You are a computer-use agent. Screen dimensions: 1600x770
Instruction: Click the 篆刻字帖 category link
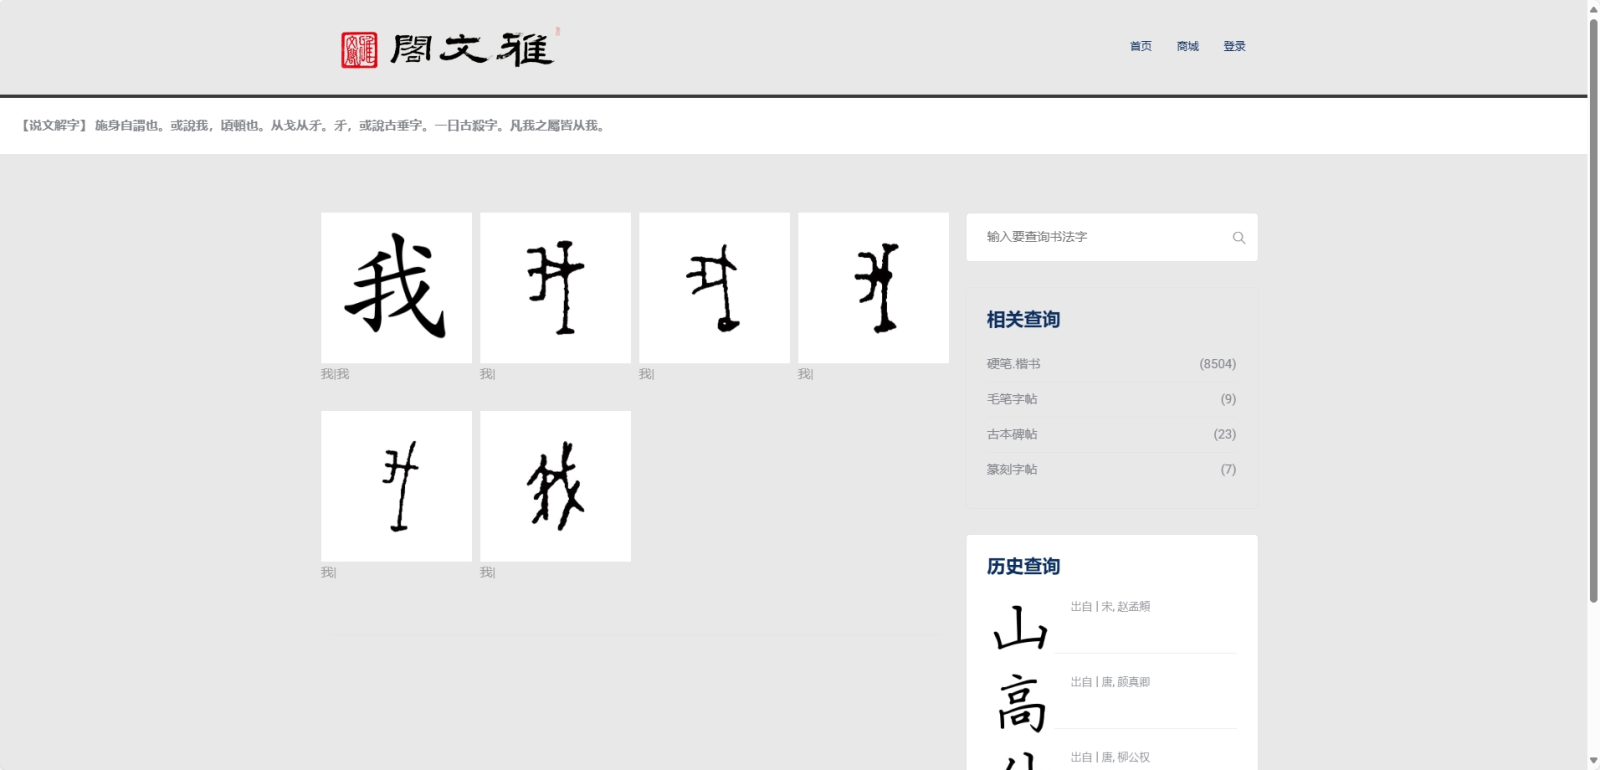[1012, 469]
